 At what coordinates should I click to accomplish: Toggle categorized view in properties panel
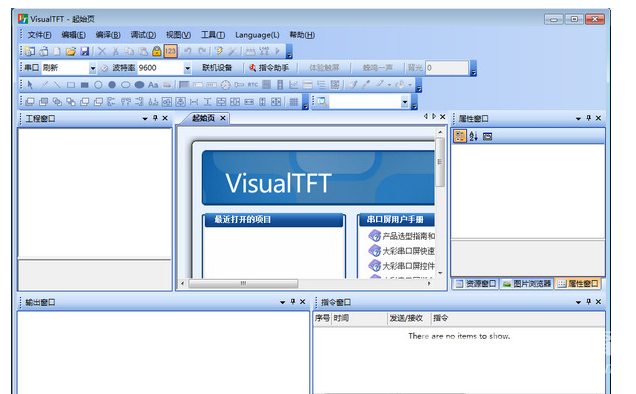(x=460, y=136)
